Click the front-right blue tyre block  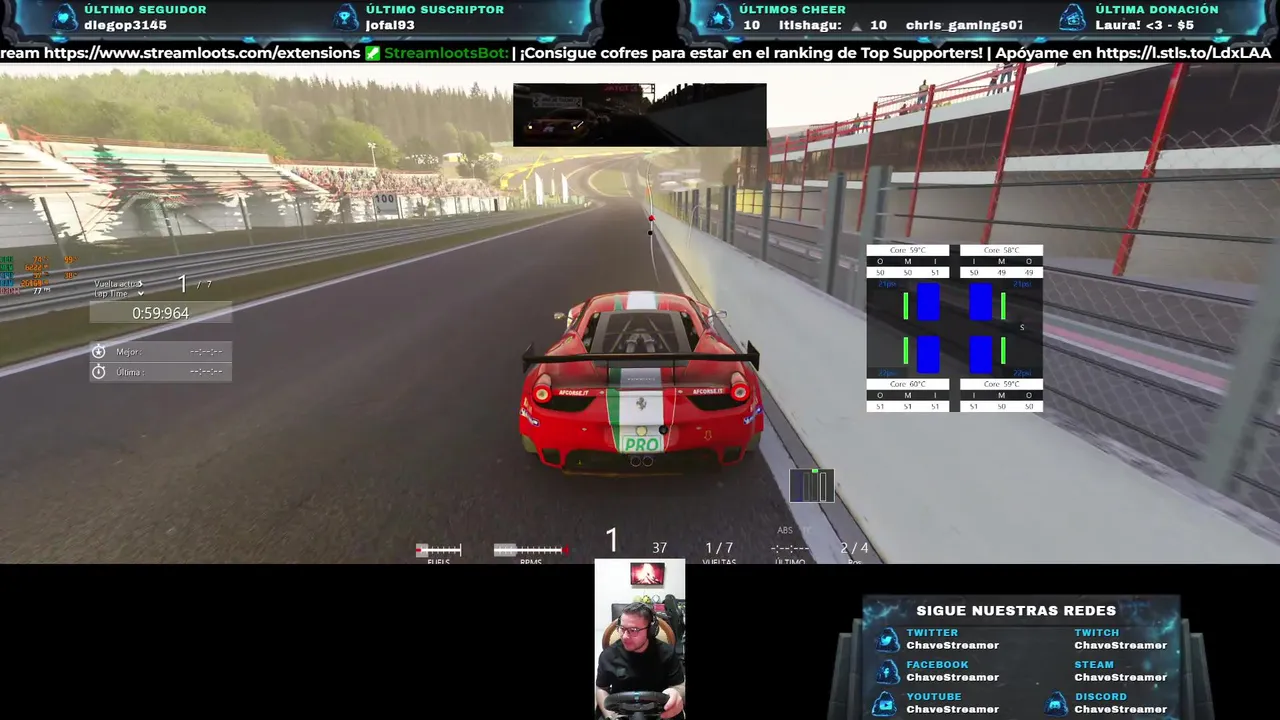980,302
